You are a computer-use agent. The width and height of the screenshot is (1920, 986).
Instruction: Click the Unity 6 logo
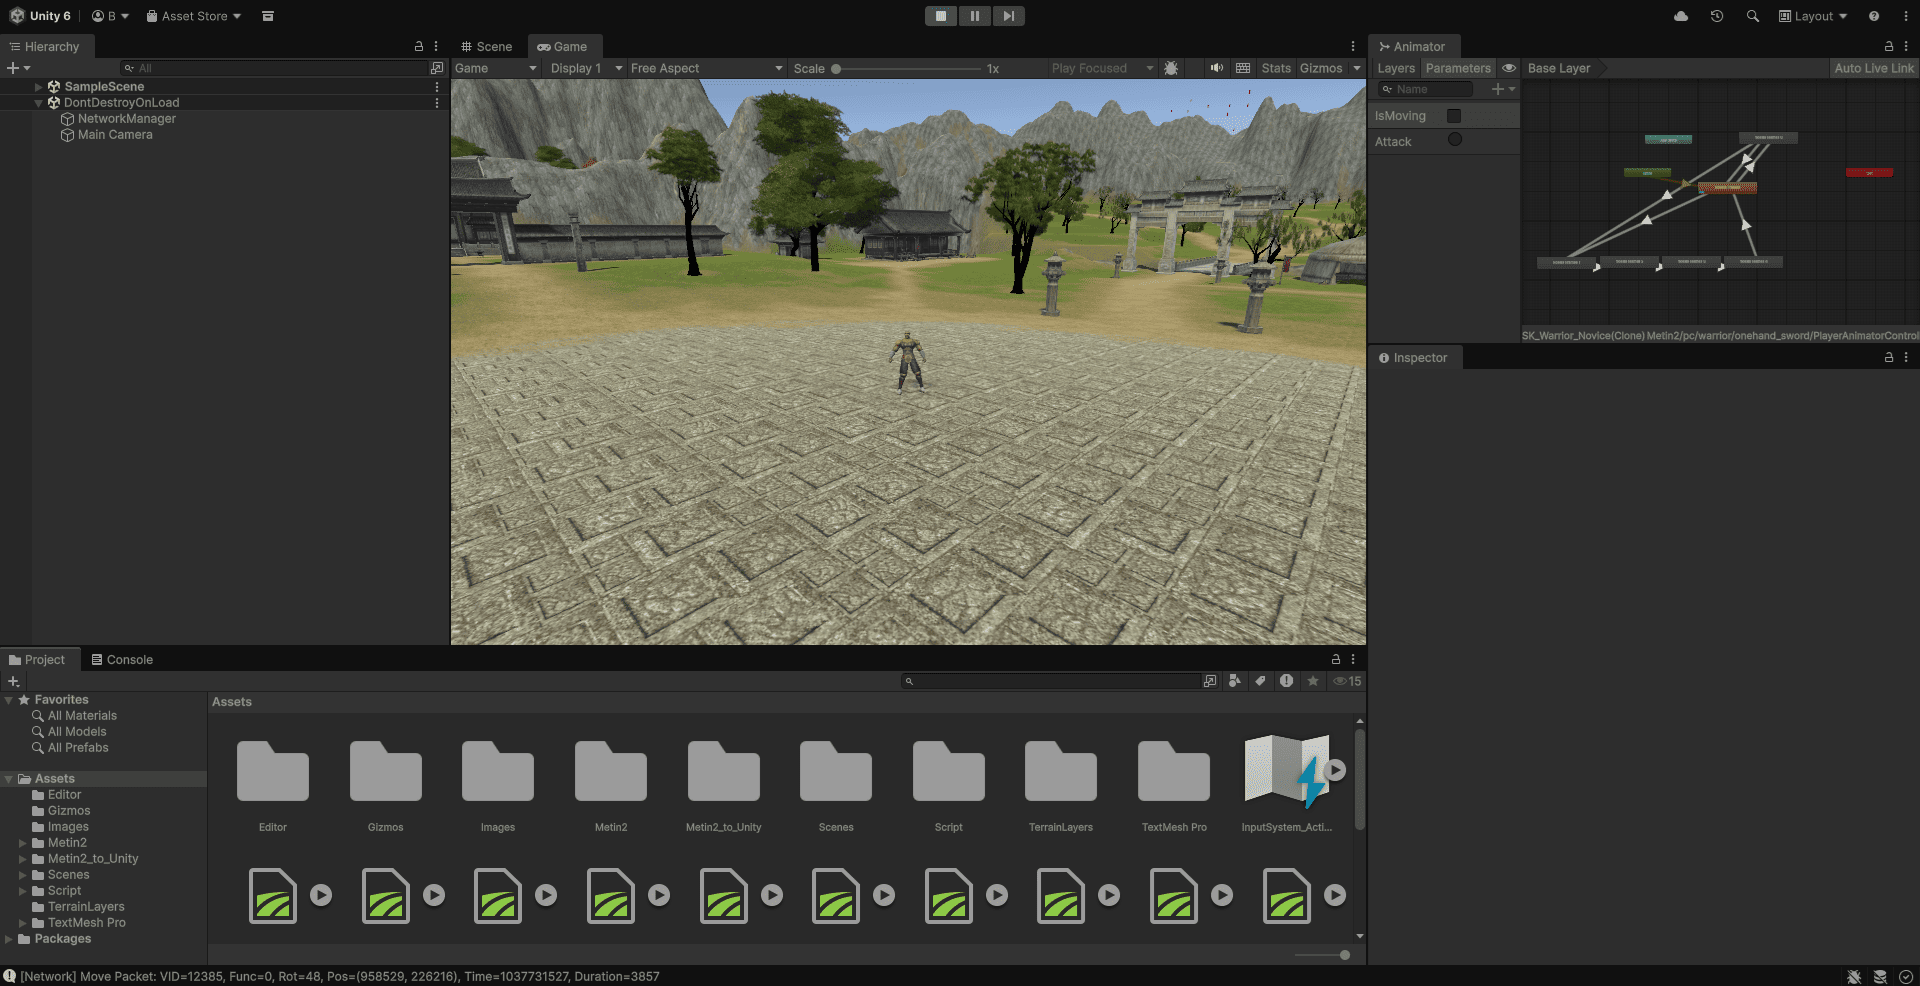pyautogui.click(x=41, y=16)
